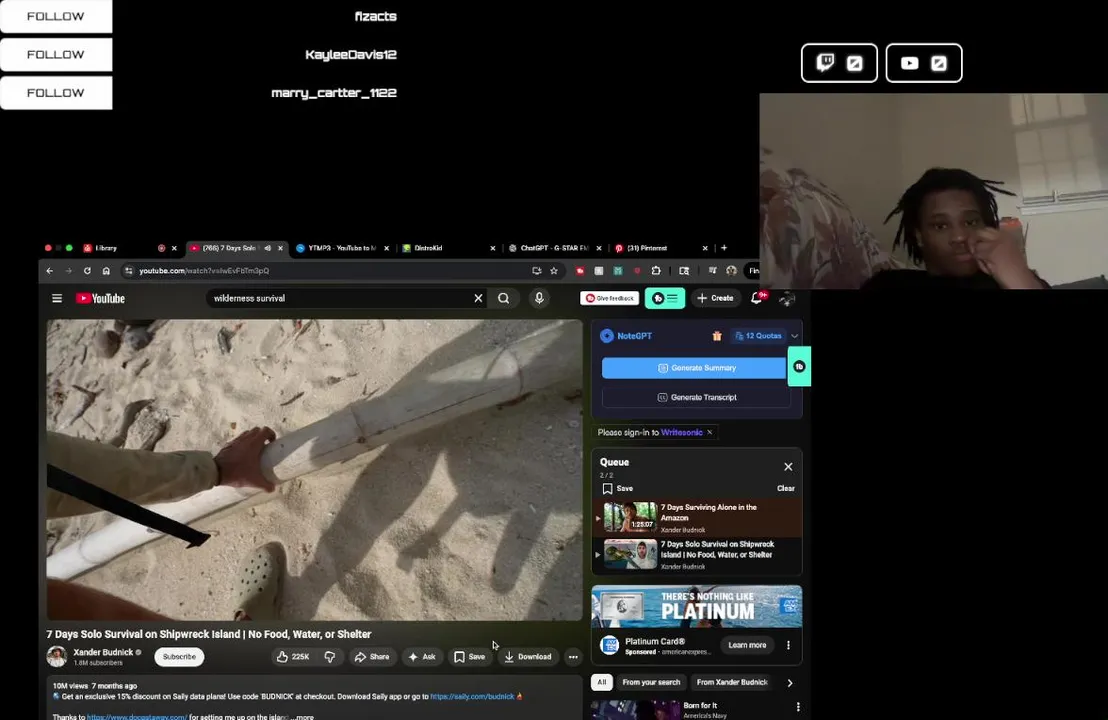
Task: Clear the queue
Action: pos(786,488)
